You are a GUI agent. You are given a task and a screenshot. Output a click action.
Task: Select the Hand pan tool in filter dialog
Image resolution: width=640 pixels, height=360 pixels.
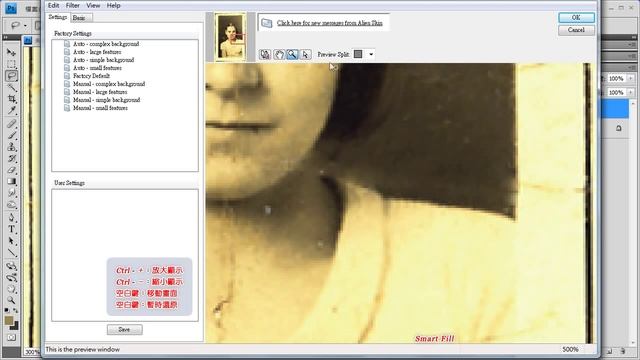279,54
